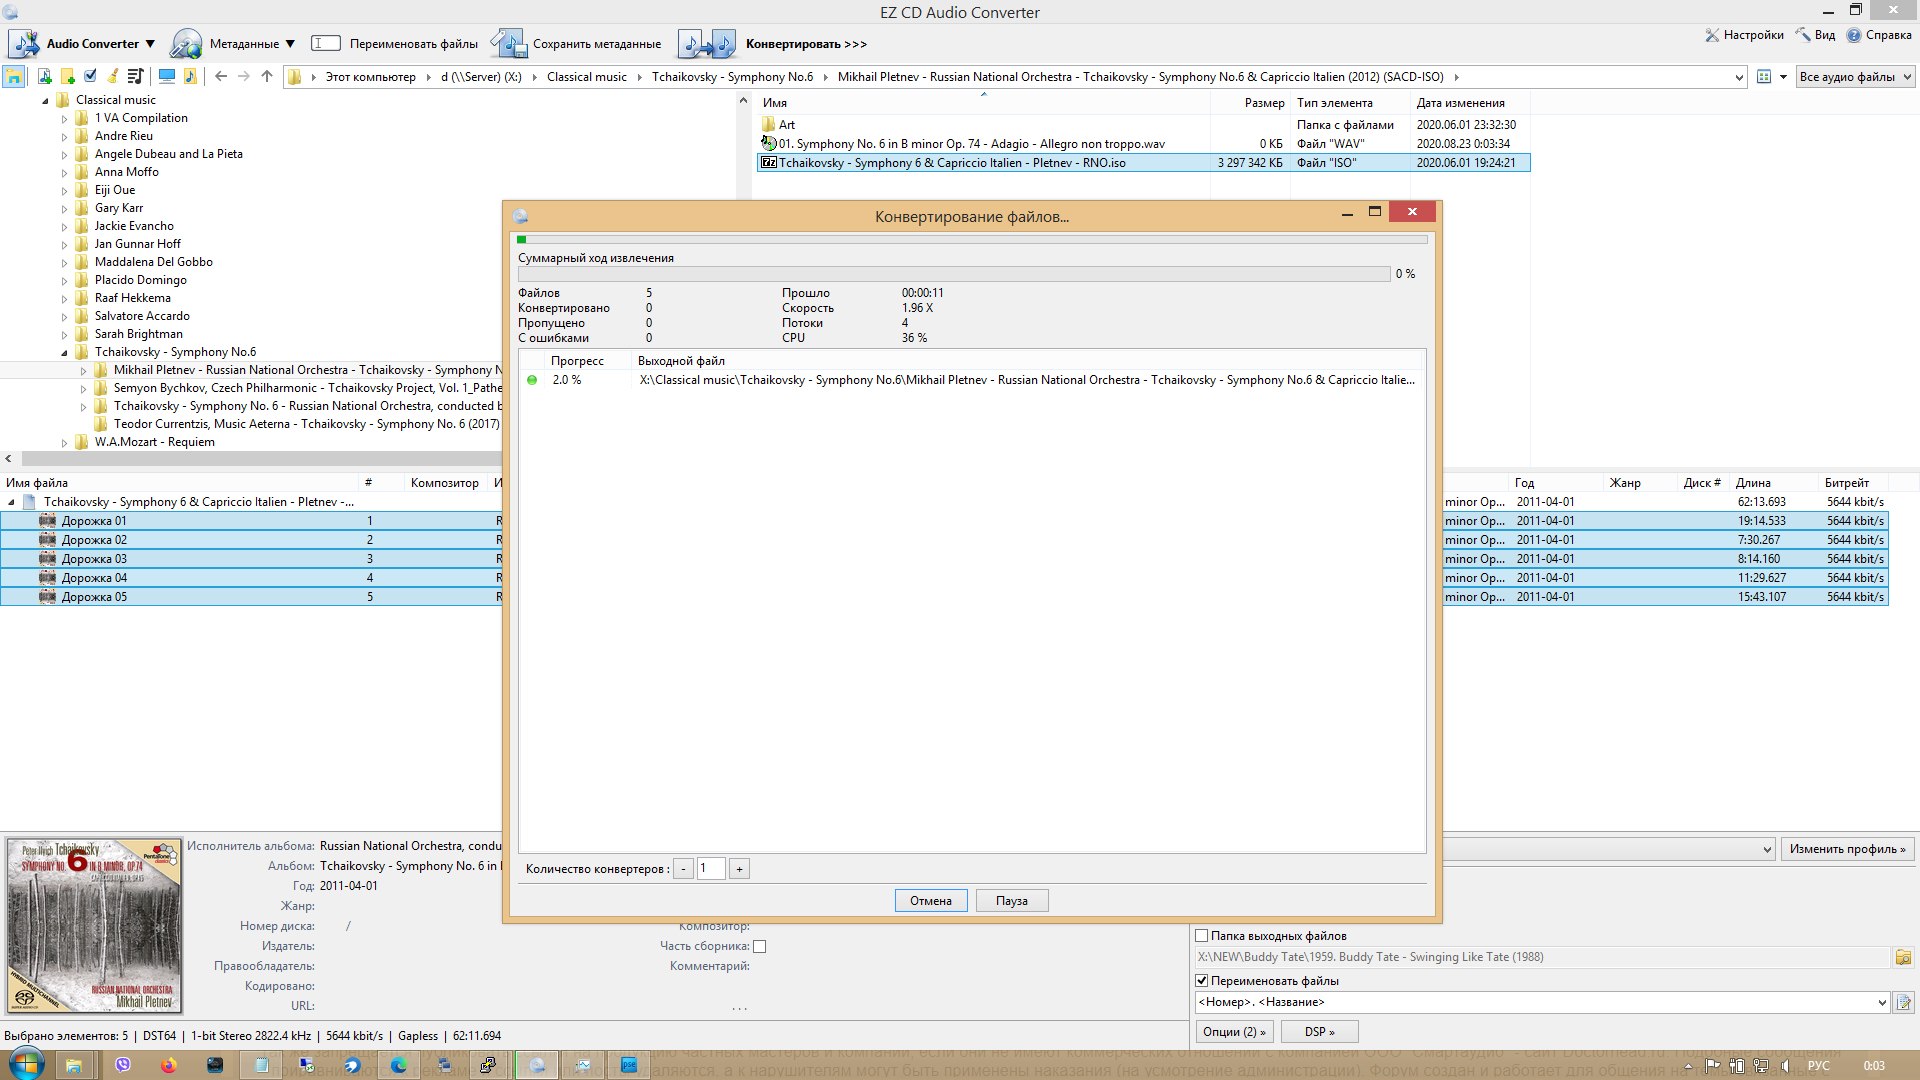Click the overall extraction progress bar
This screenshot has height=1080, width=1920.
(x=954, y=274)
